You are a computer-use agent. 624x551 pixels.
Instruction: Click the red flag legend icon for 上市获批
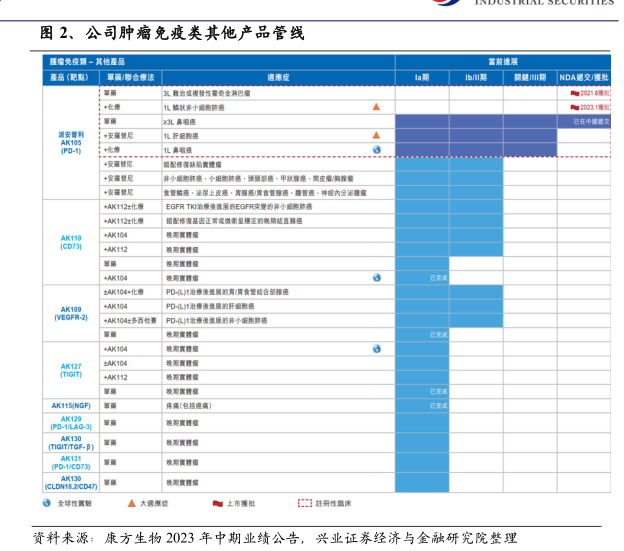(x=216, y=503)
